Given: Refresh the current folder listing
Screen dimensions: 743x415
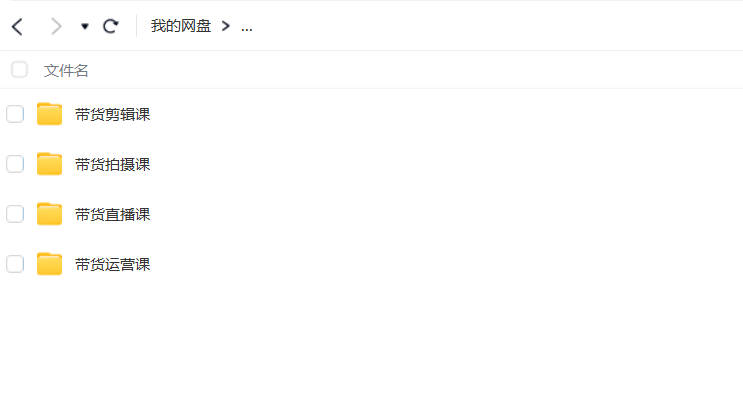Looking at the screenshot, I should (x=110, y=26).
